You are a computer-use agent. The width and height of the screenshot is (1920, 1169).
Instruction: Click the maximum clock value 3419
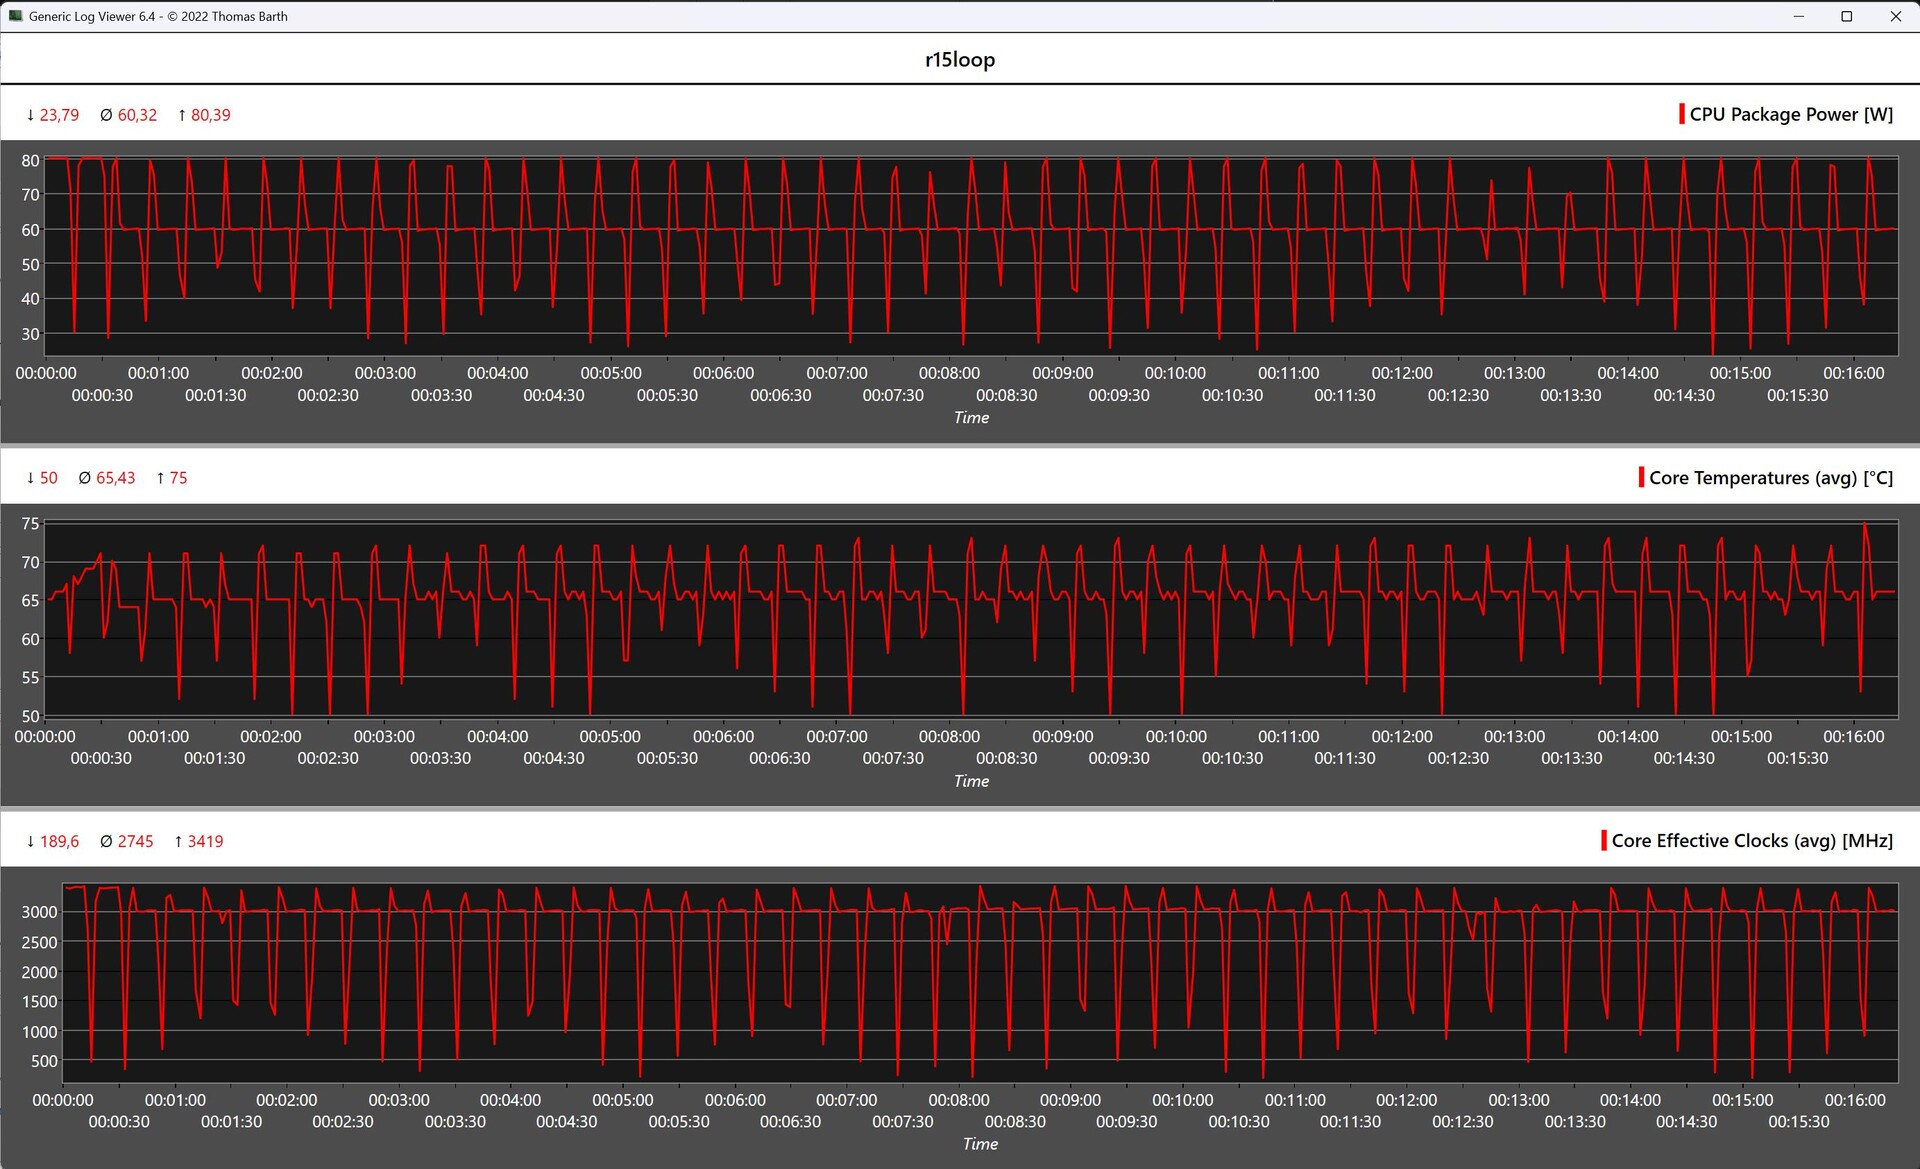tap(205, 841)
